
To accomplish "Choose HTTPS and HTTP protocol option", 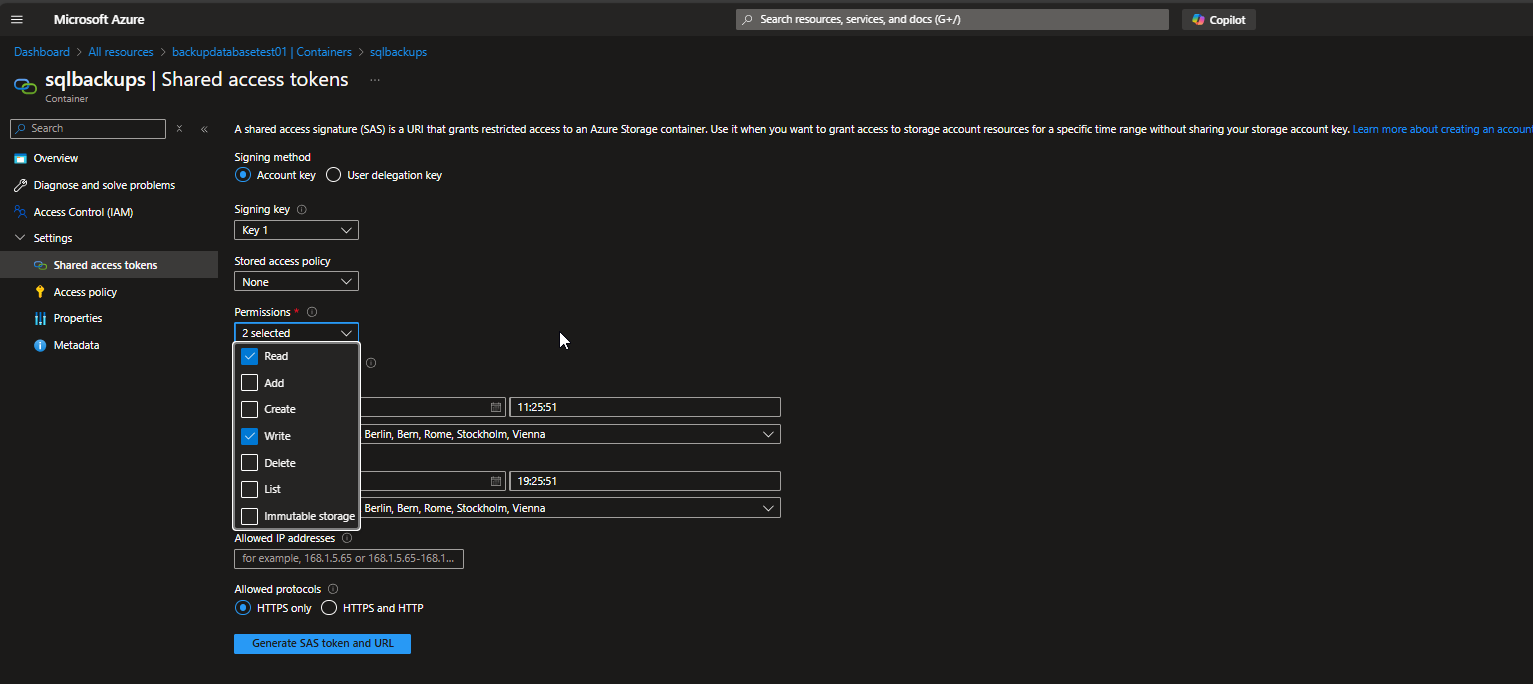I will pyautogui.click(x=329, y=608).
